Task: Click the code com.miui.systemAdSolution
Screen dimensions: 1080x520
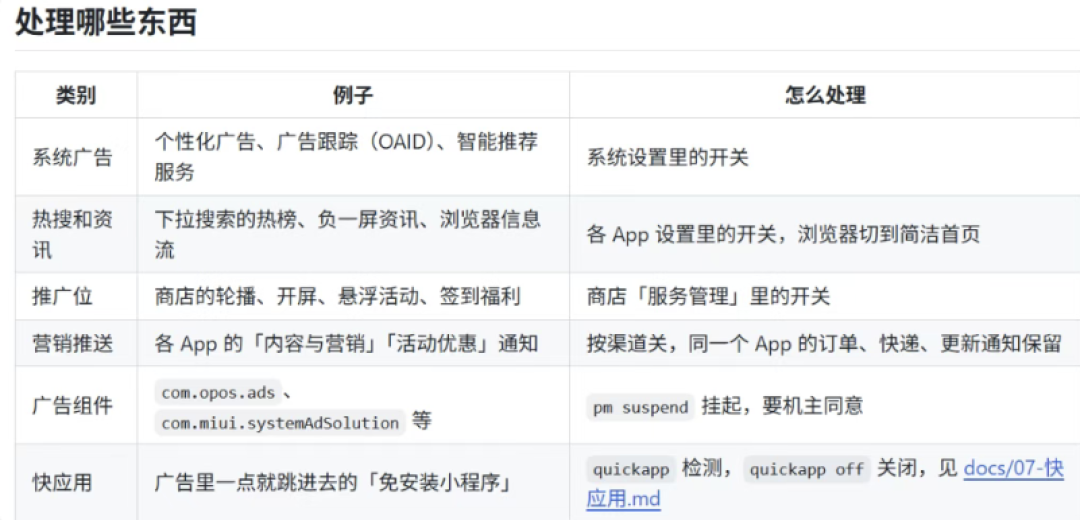Action: [280, 422]
